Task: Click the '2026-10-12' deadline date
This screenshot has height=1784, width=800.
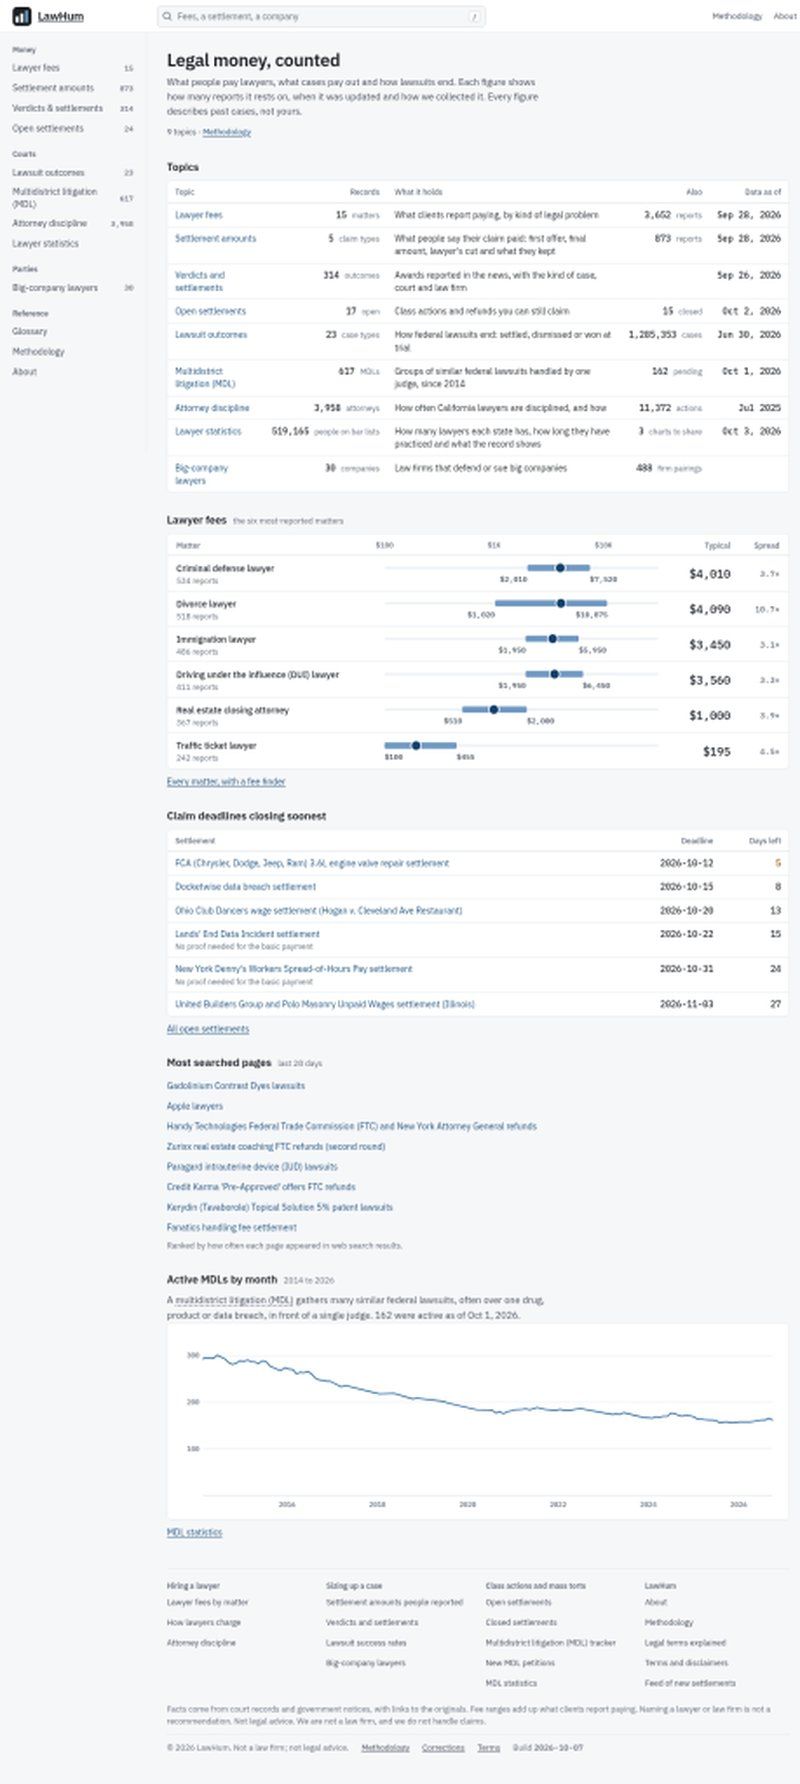Action: (x=687, y=863)
